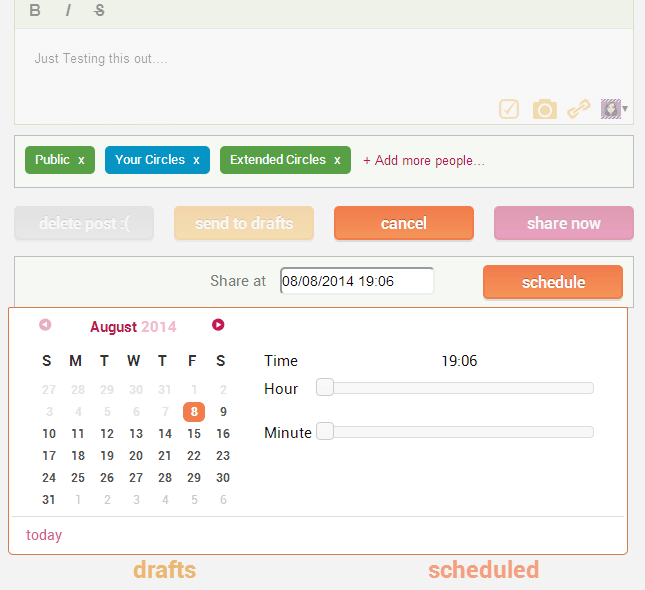This screenshot has height=590, width=645.
Task: Pick August 30 in the calendar
Action: click(223, 478)
